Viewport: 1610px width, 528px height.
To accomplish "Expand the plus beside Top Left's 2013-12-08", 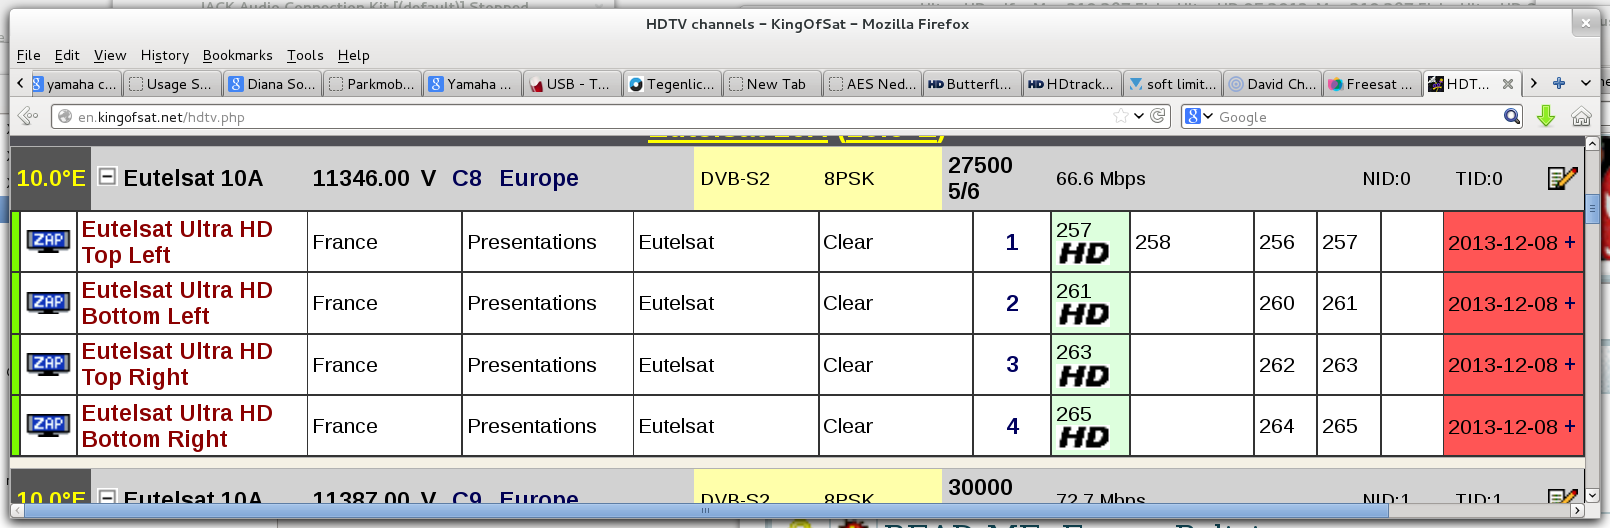I will tap(1570, 242).
